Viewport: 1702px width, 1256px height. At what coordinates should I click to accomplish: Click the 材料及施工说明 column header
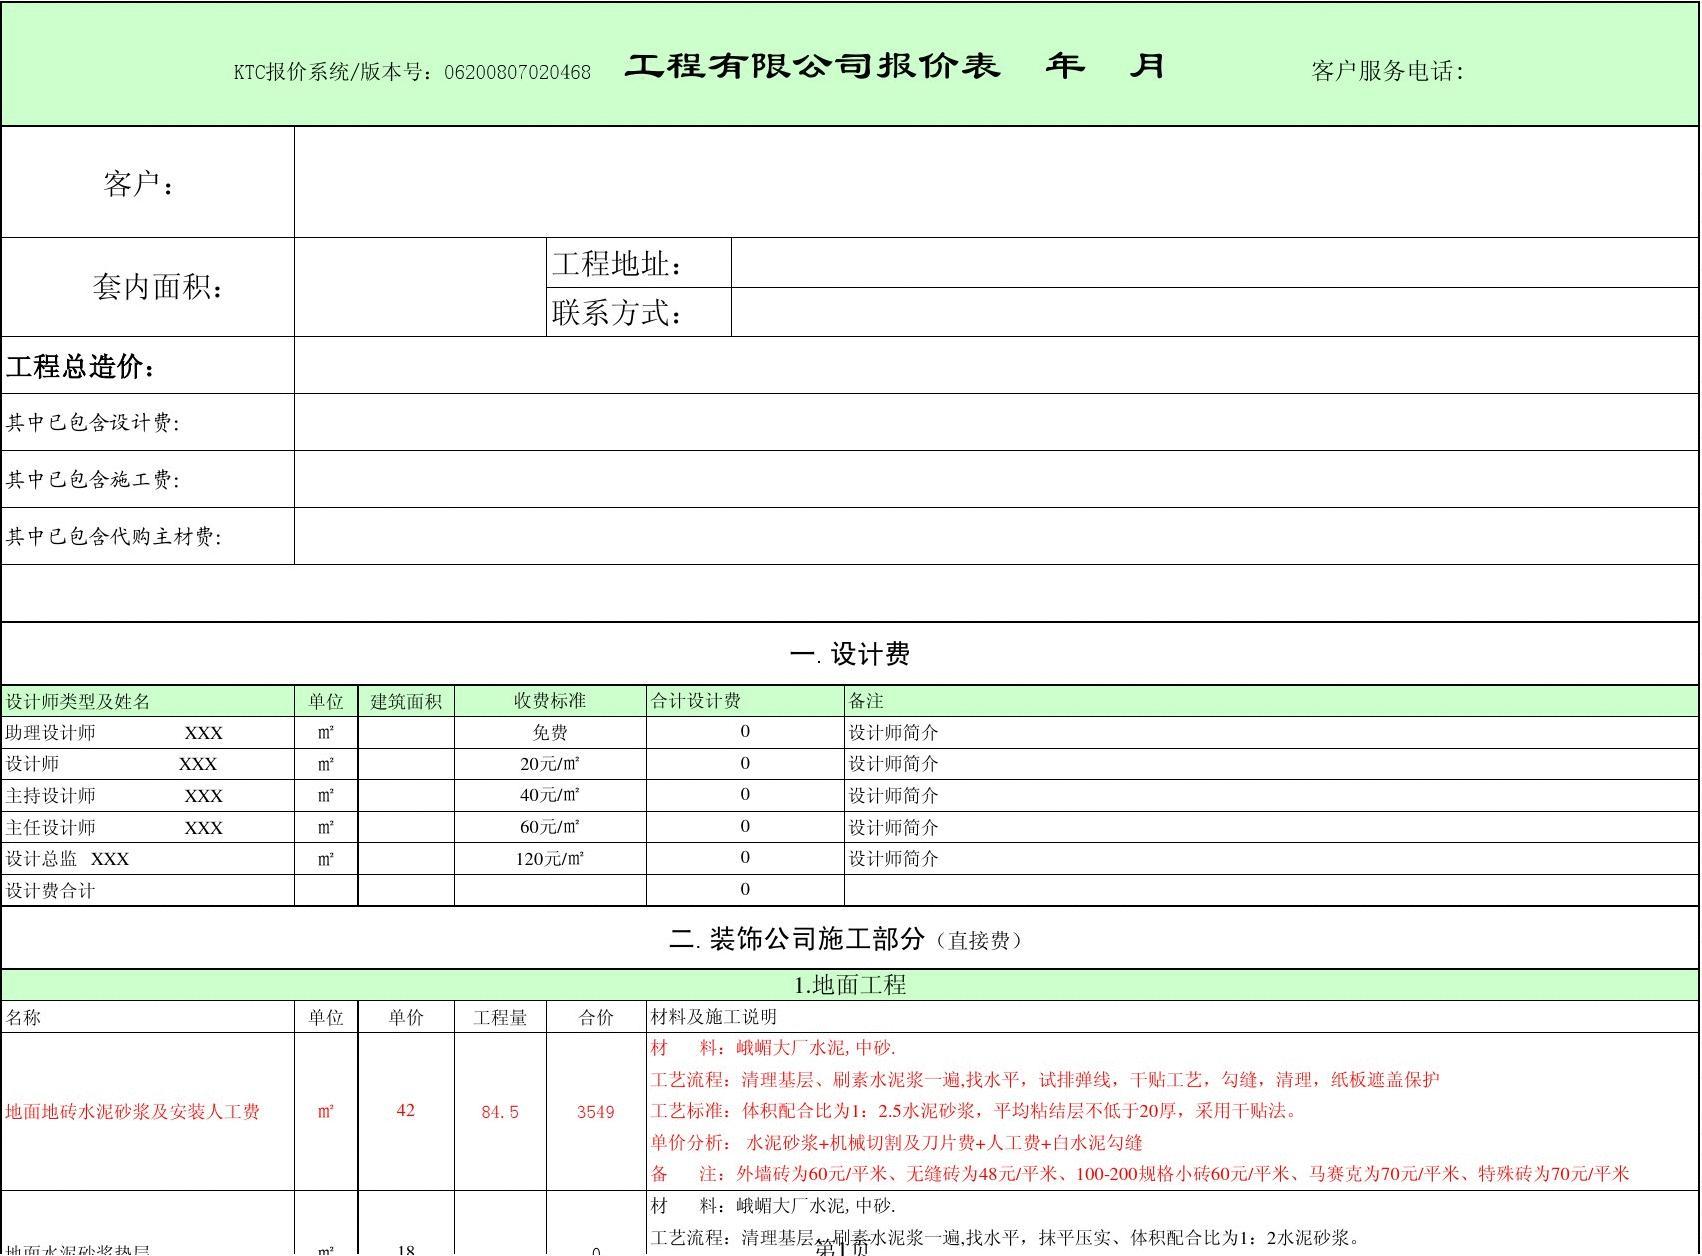coord(1172,1017)
